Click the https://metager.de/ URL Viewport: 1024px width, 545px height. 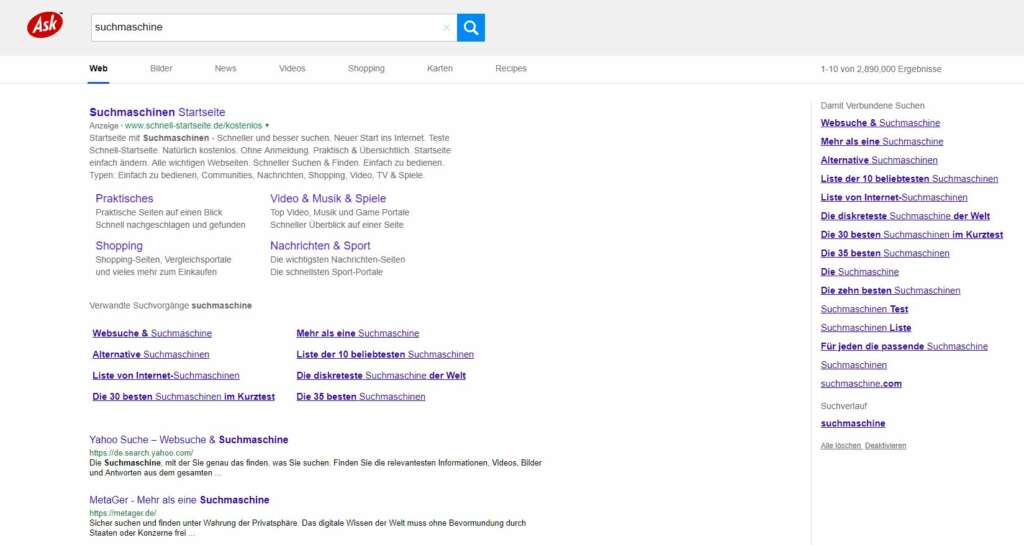pyautogui.click(x=123, y=513)
